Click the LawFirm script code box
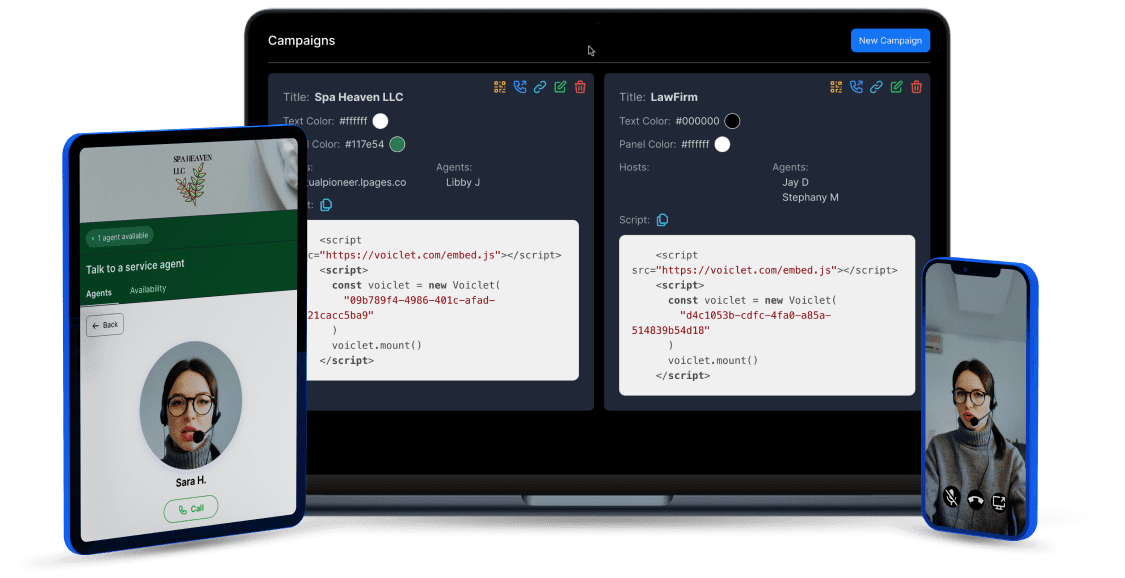1125x578 pixels. pyautogui.click(x=767, y=315)
